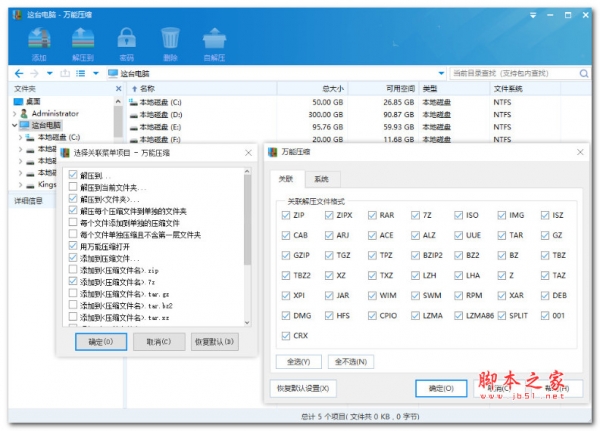Uncheck the RAR format checkbox
600x431 pixels.
(x=372, y=215)
